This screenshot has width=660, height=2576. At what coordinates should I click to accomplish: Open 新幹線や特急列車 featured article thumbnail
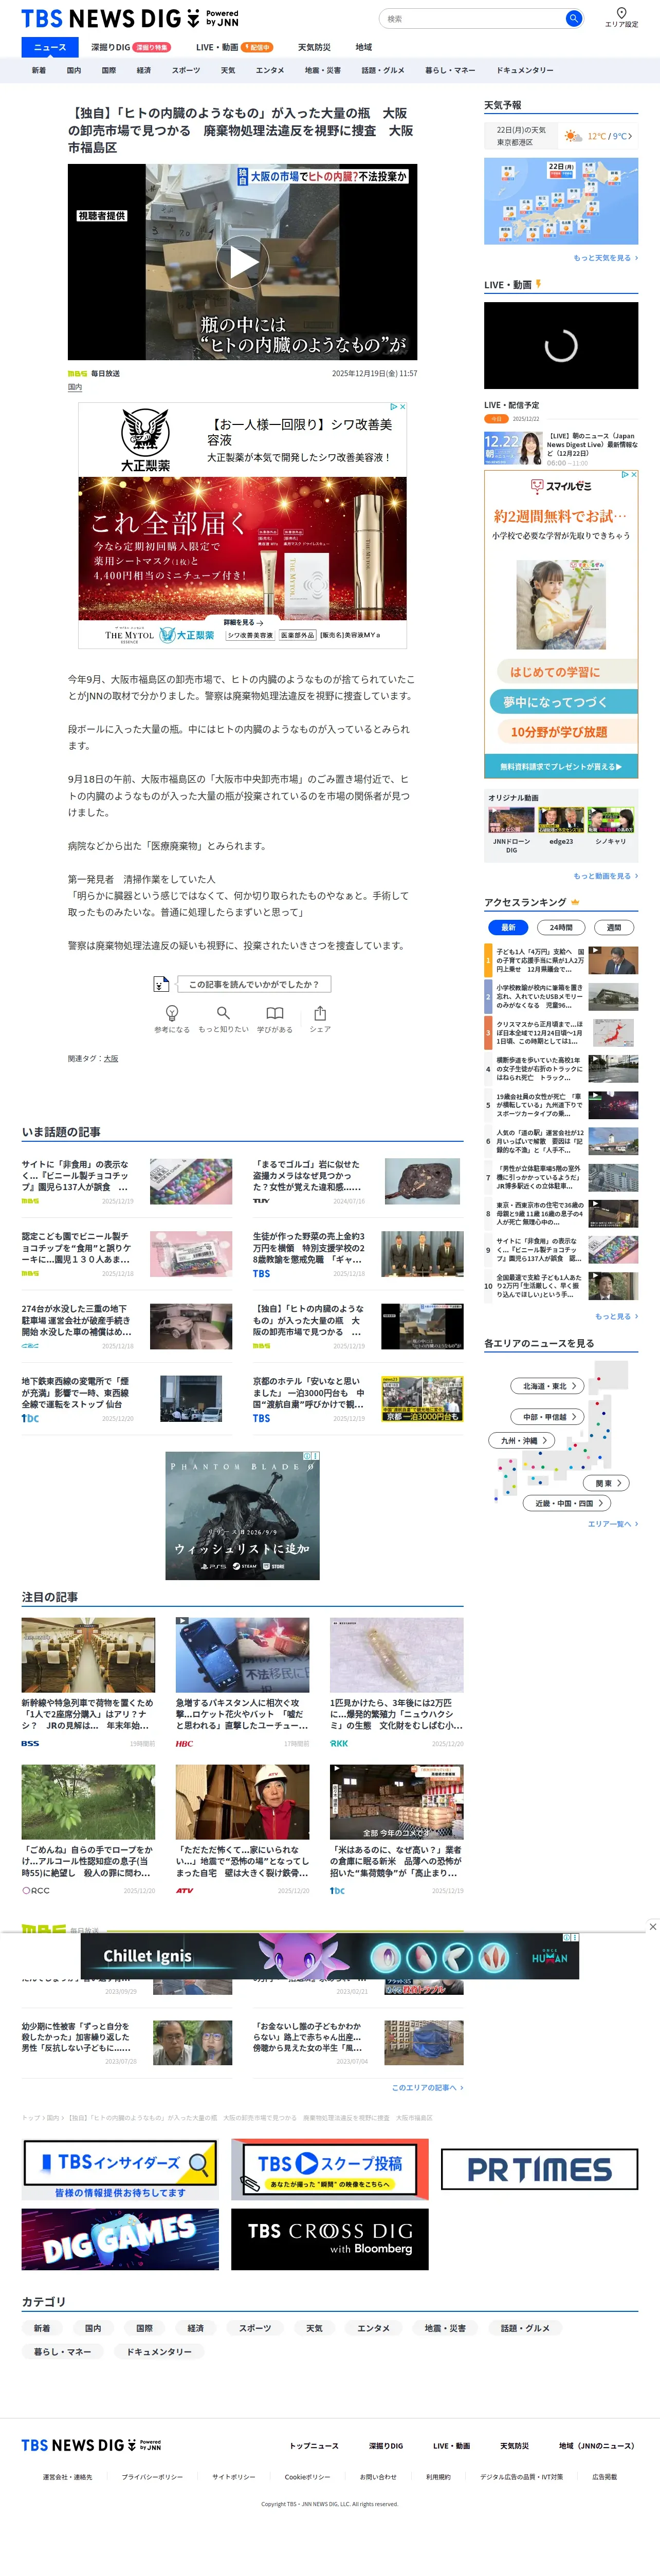point(88,1655)
